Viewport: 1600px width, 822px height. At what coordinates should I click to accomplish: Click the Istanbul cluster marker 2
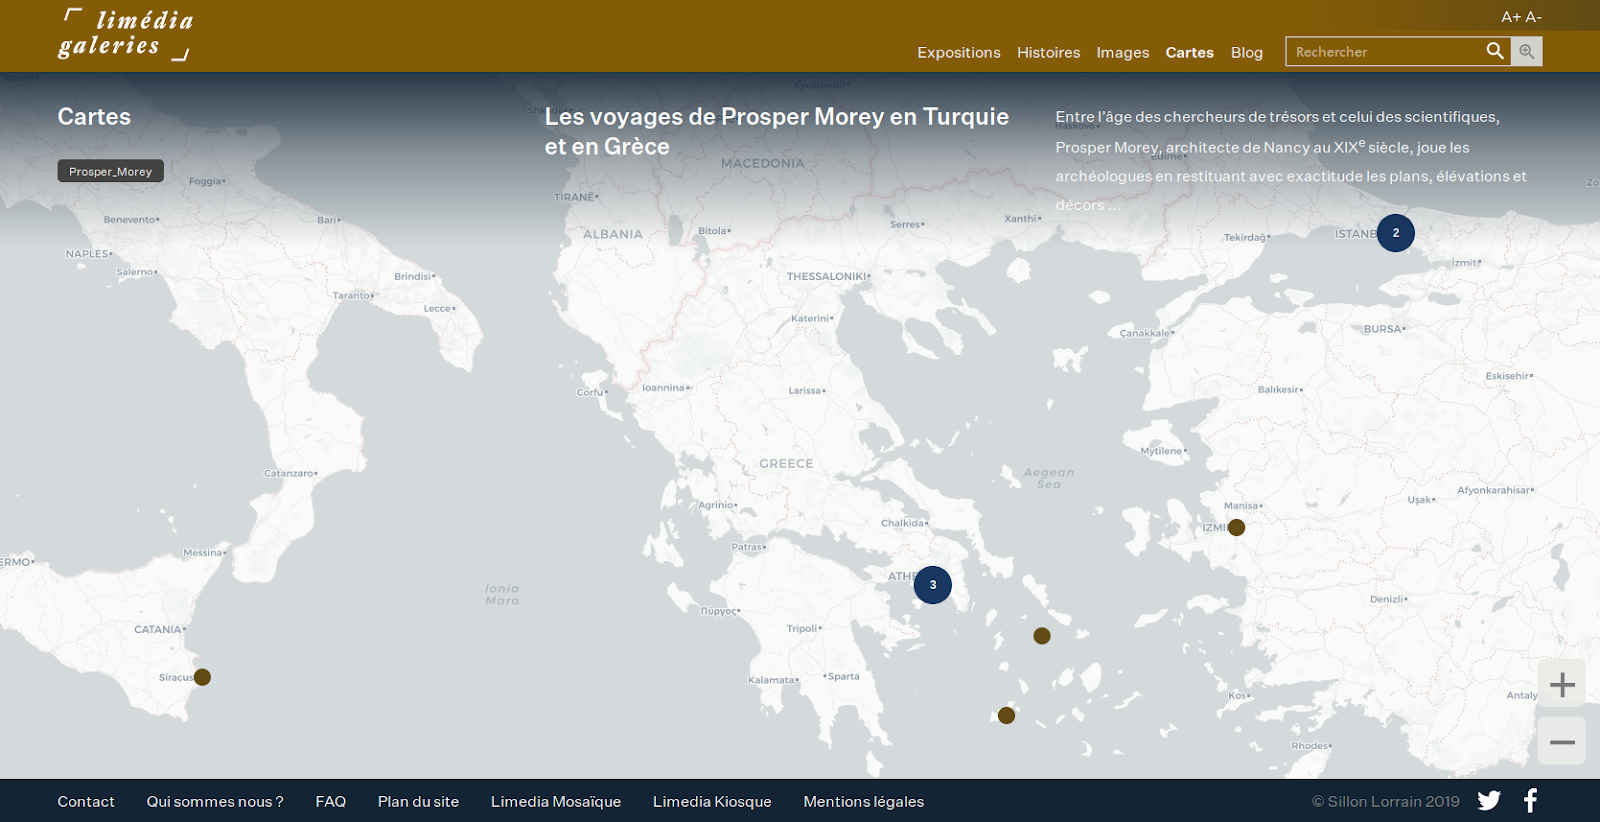1395,233
